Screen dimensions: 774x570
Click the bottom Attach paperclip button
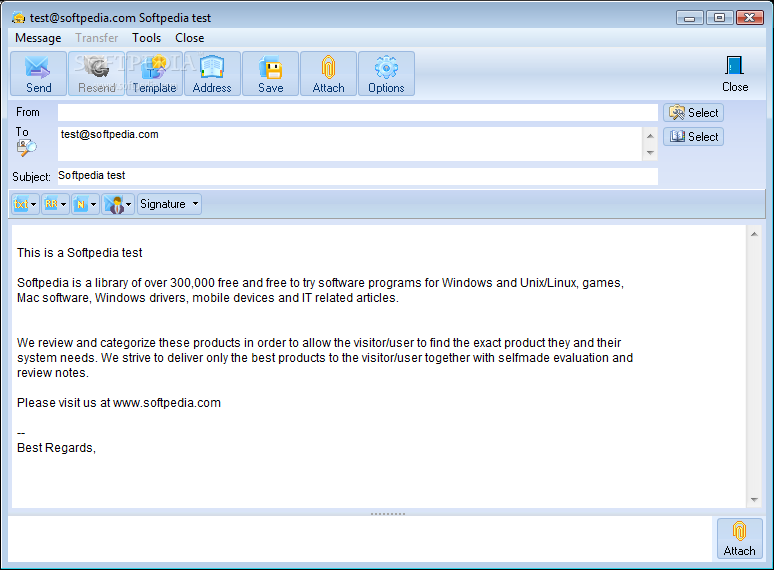[739, 539]
